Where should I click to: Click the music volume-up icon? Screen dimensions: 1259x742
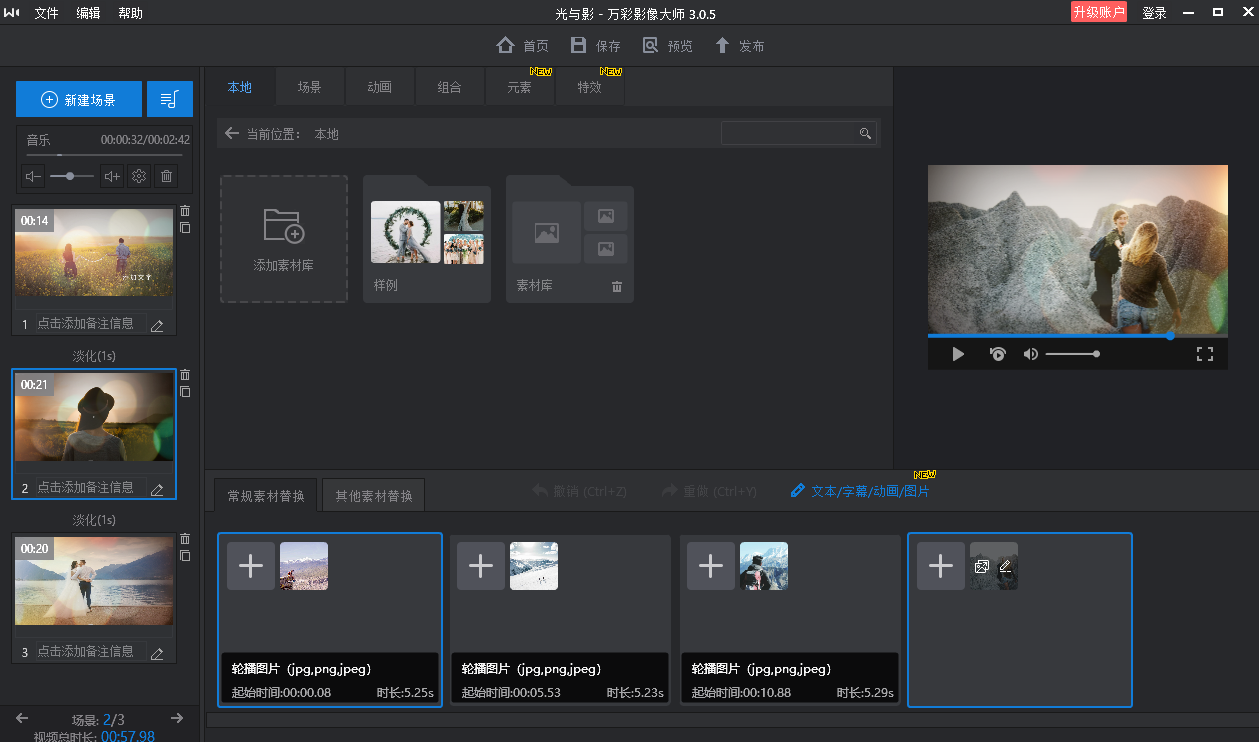point(112,177)
